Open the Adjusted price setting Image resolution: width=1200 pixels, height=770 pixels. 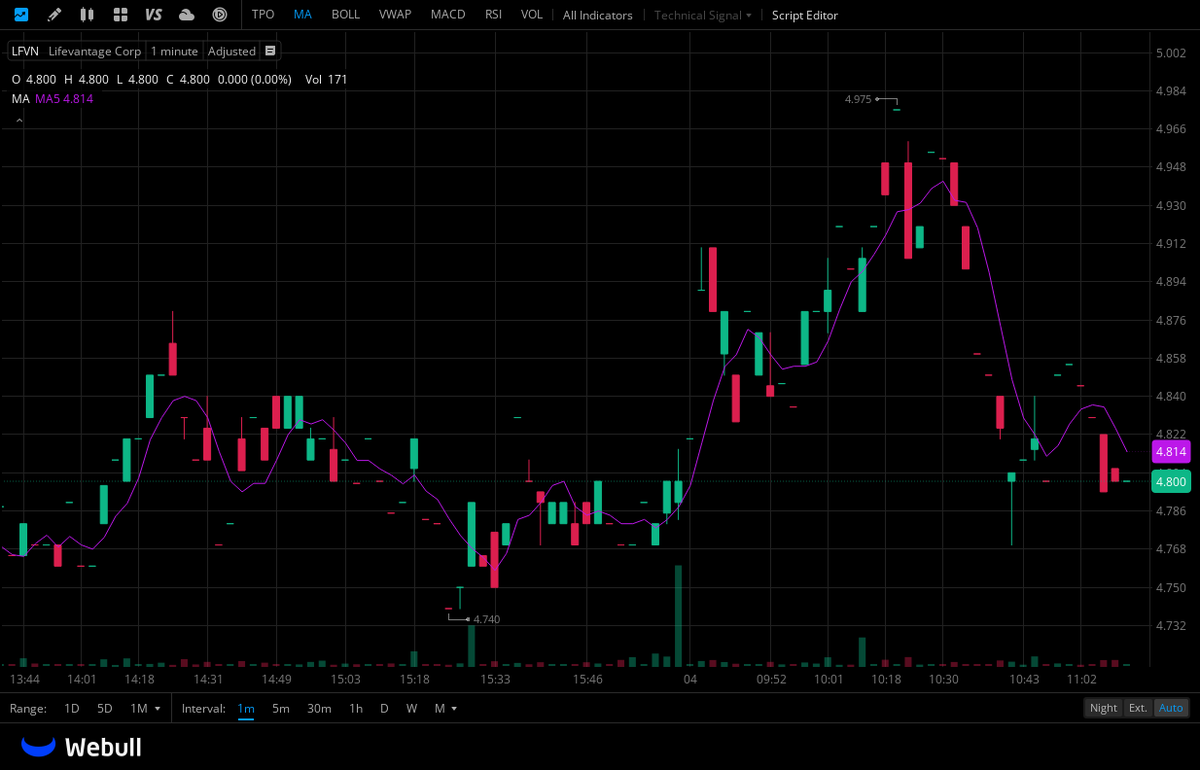coord(232,51)
